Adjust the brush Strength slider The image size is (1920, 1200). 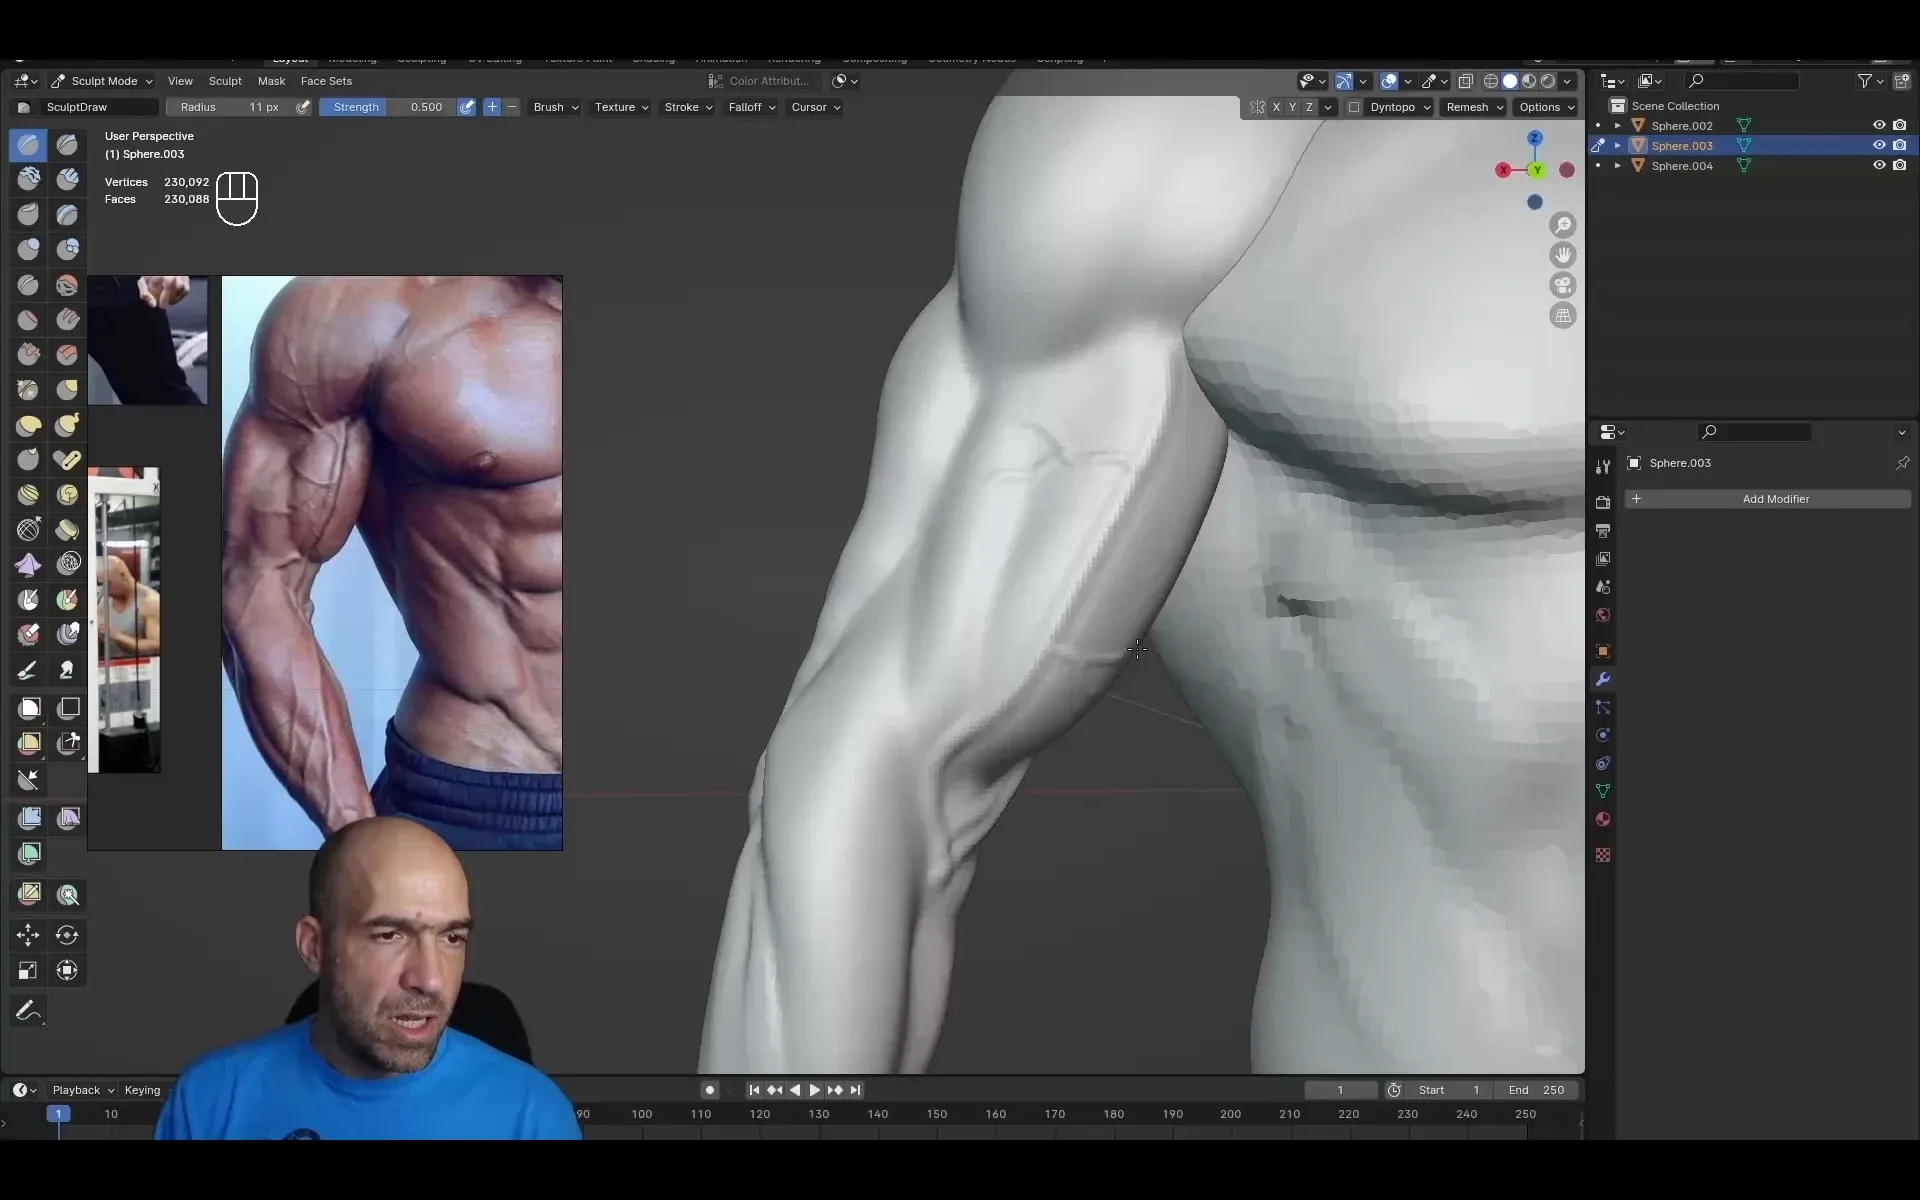point(388,107)
